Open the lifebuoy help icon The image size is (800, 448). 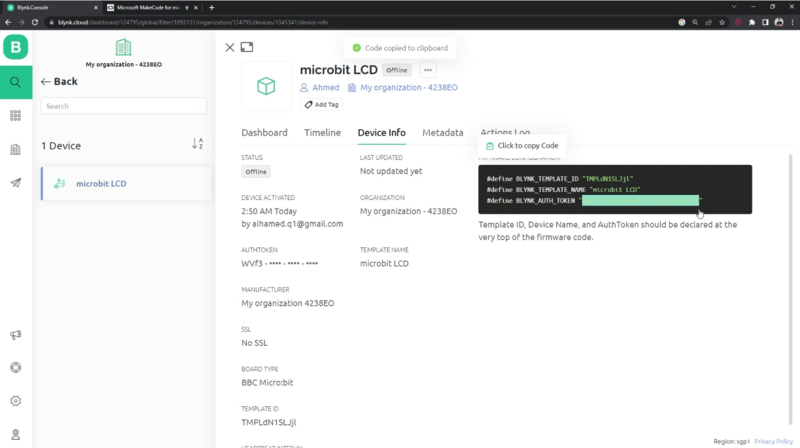16,368
